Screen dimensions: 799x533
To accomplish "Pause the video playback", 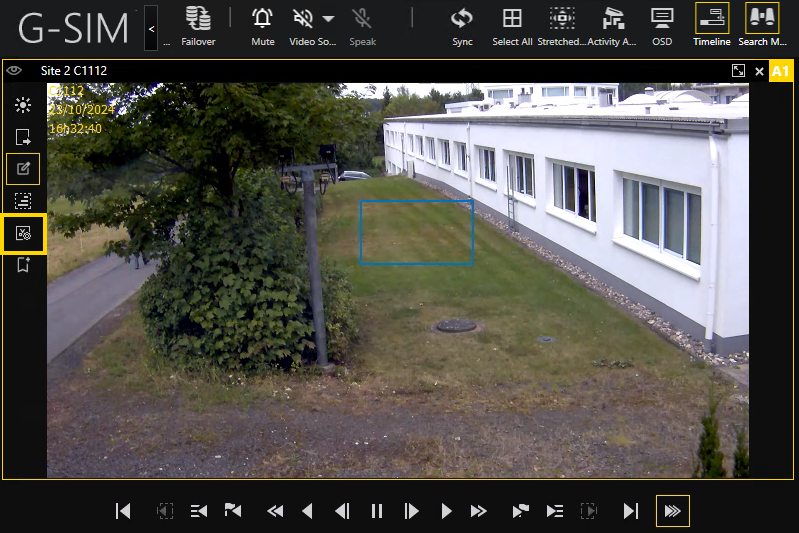I will coord(377,511).
